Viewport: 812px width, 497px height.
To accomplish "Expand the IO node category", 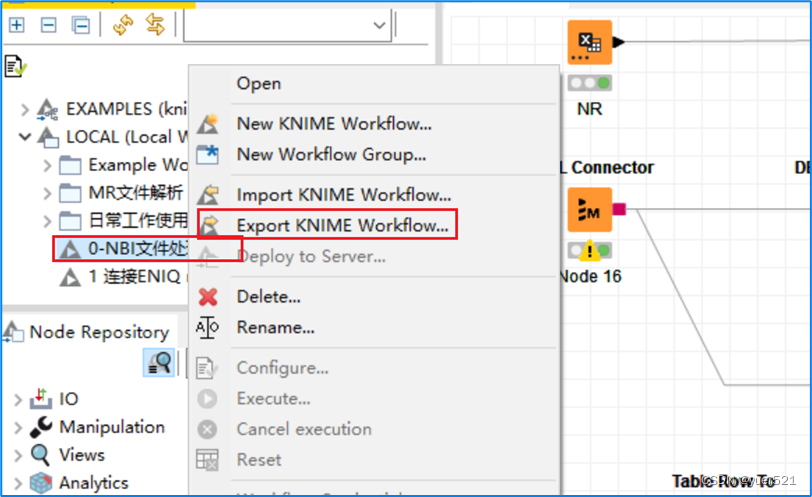I will (x=18, y=400).
